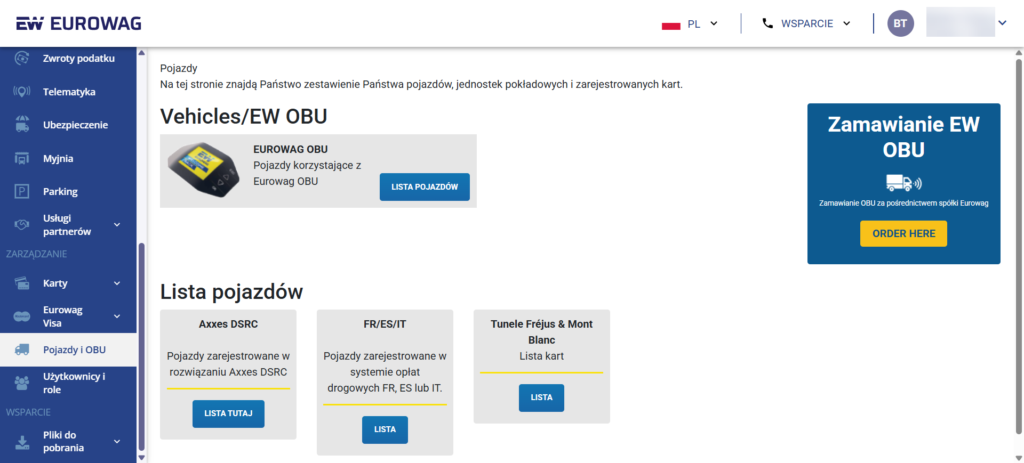Click the Parking P icon

(x=22, y=191)
